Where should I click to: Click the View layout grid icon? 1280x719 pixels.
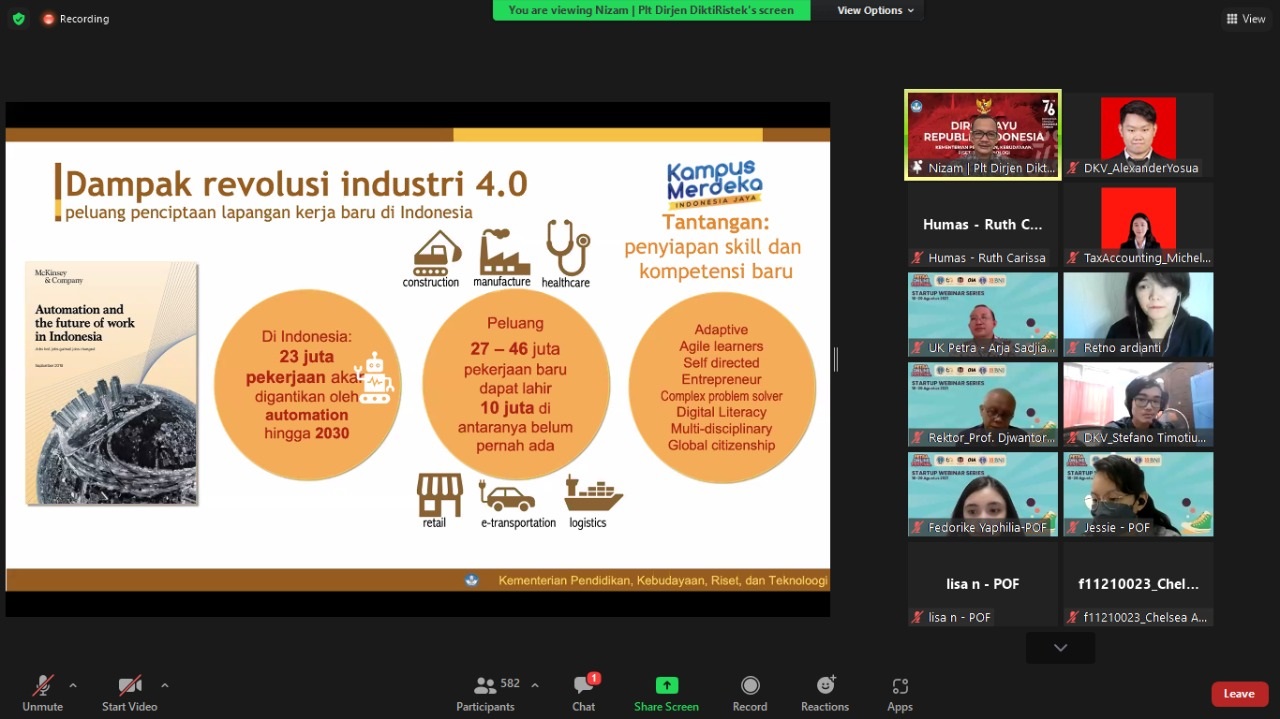click(x=1232, y=19)
